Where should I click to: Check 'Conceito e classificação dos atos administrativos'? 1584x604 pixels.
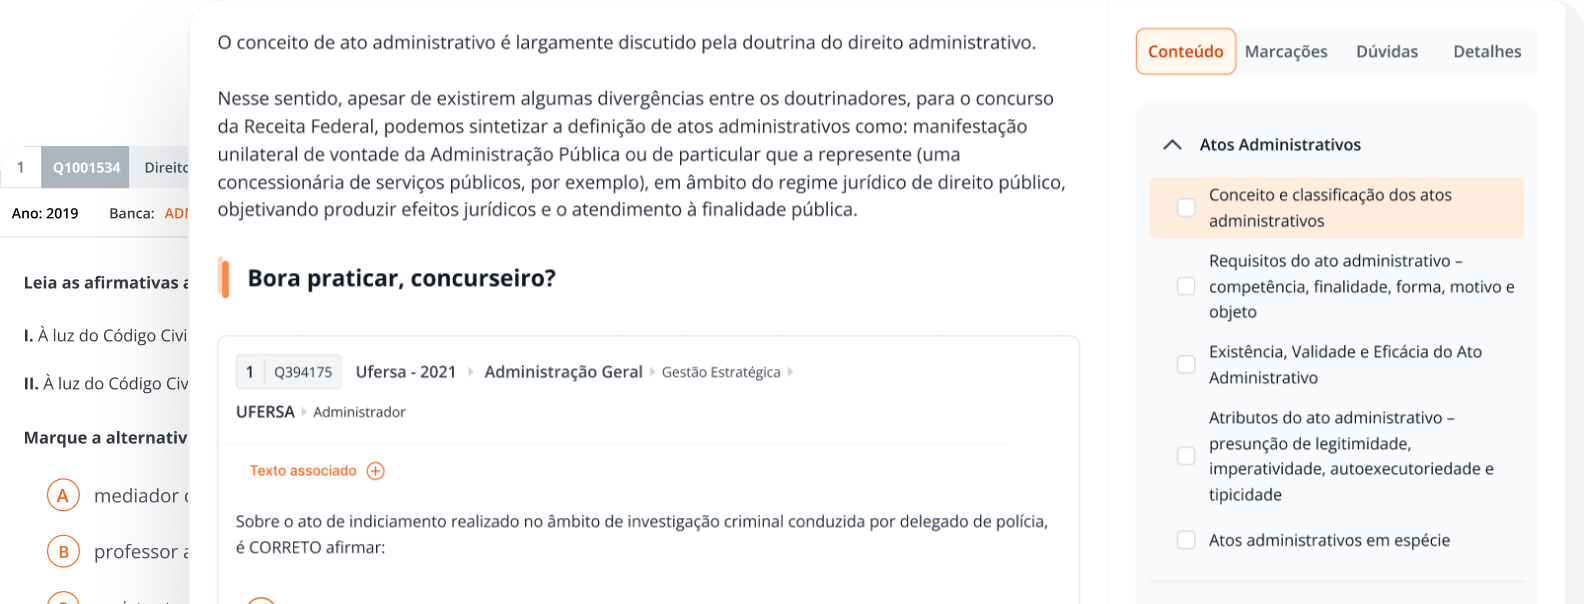click(1186, 208)
